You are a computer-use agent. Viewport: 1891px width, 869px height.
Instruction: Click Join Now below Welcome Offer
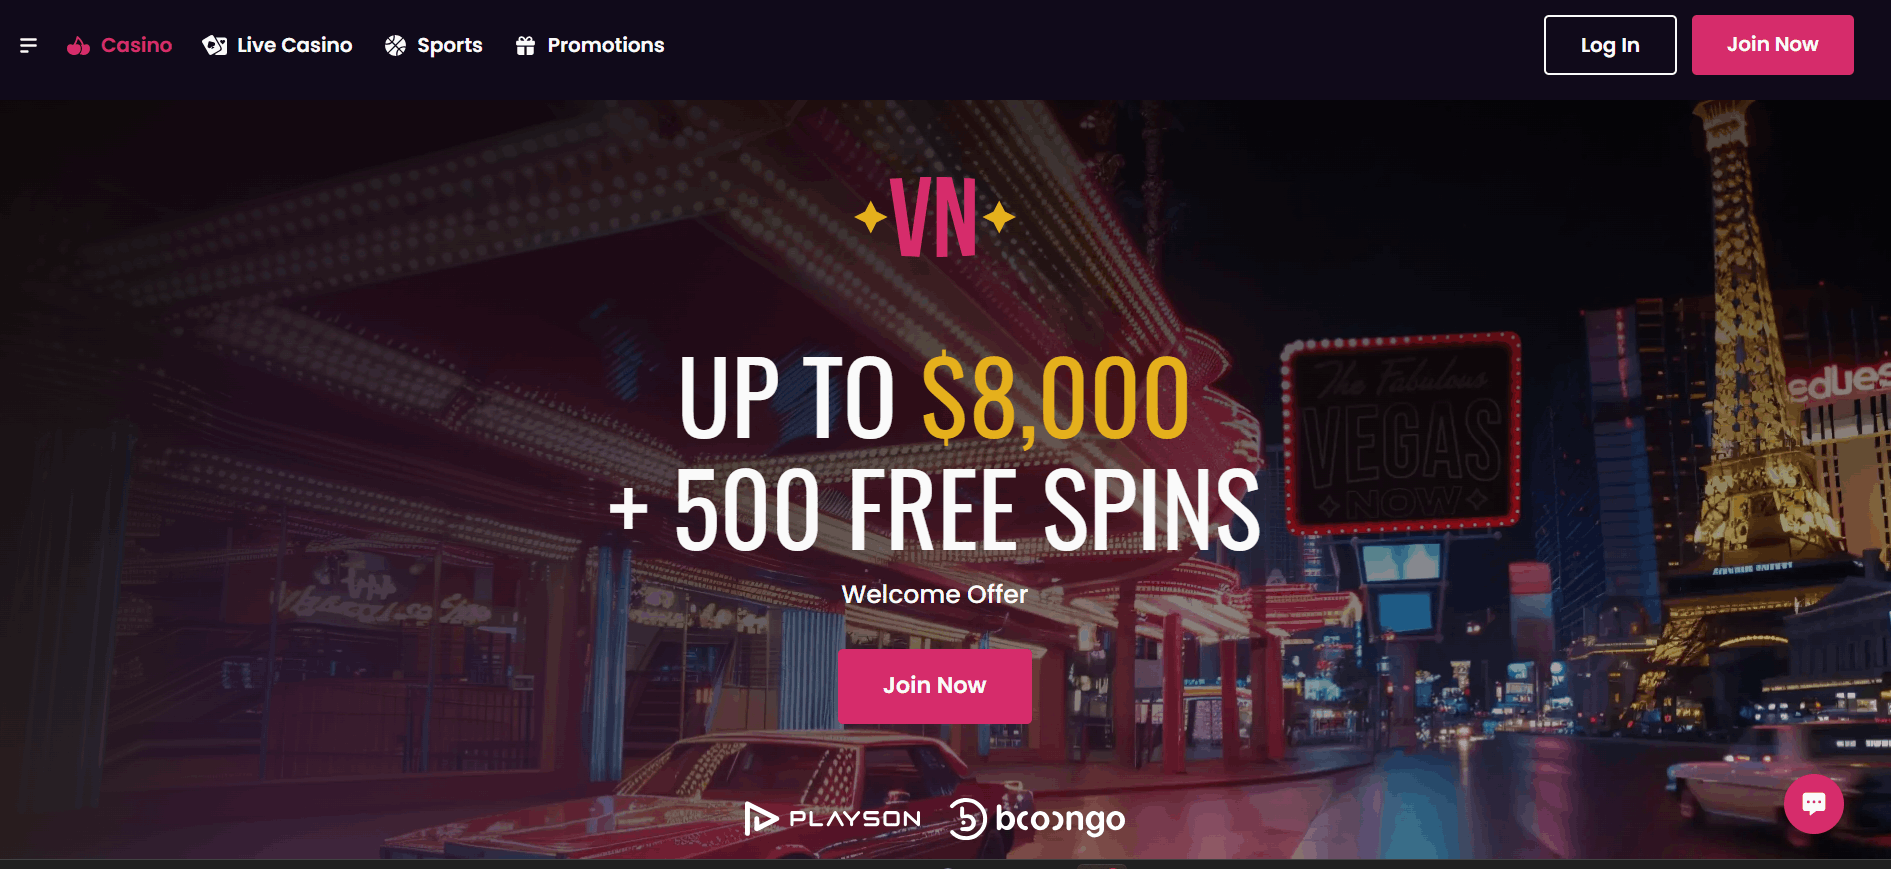pos(934,686)
